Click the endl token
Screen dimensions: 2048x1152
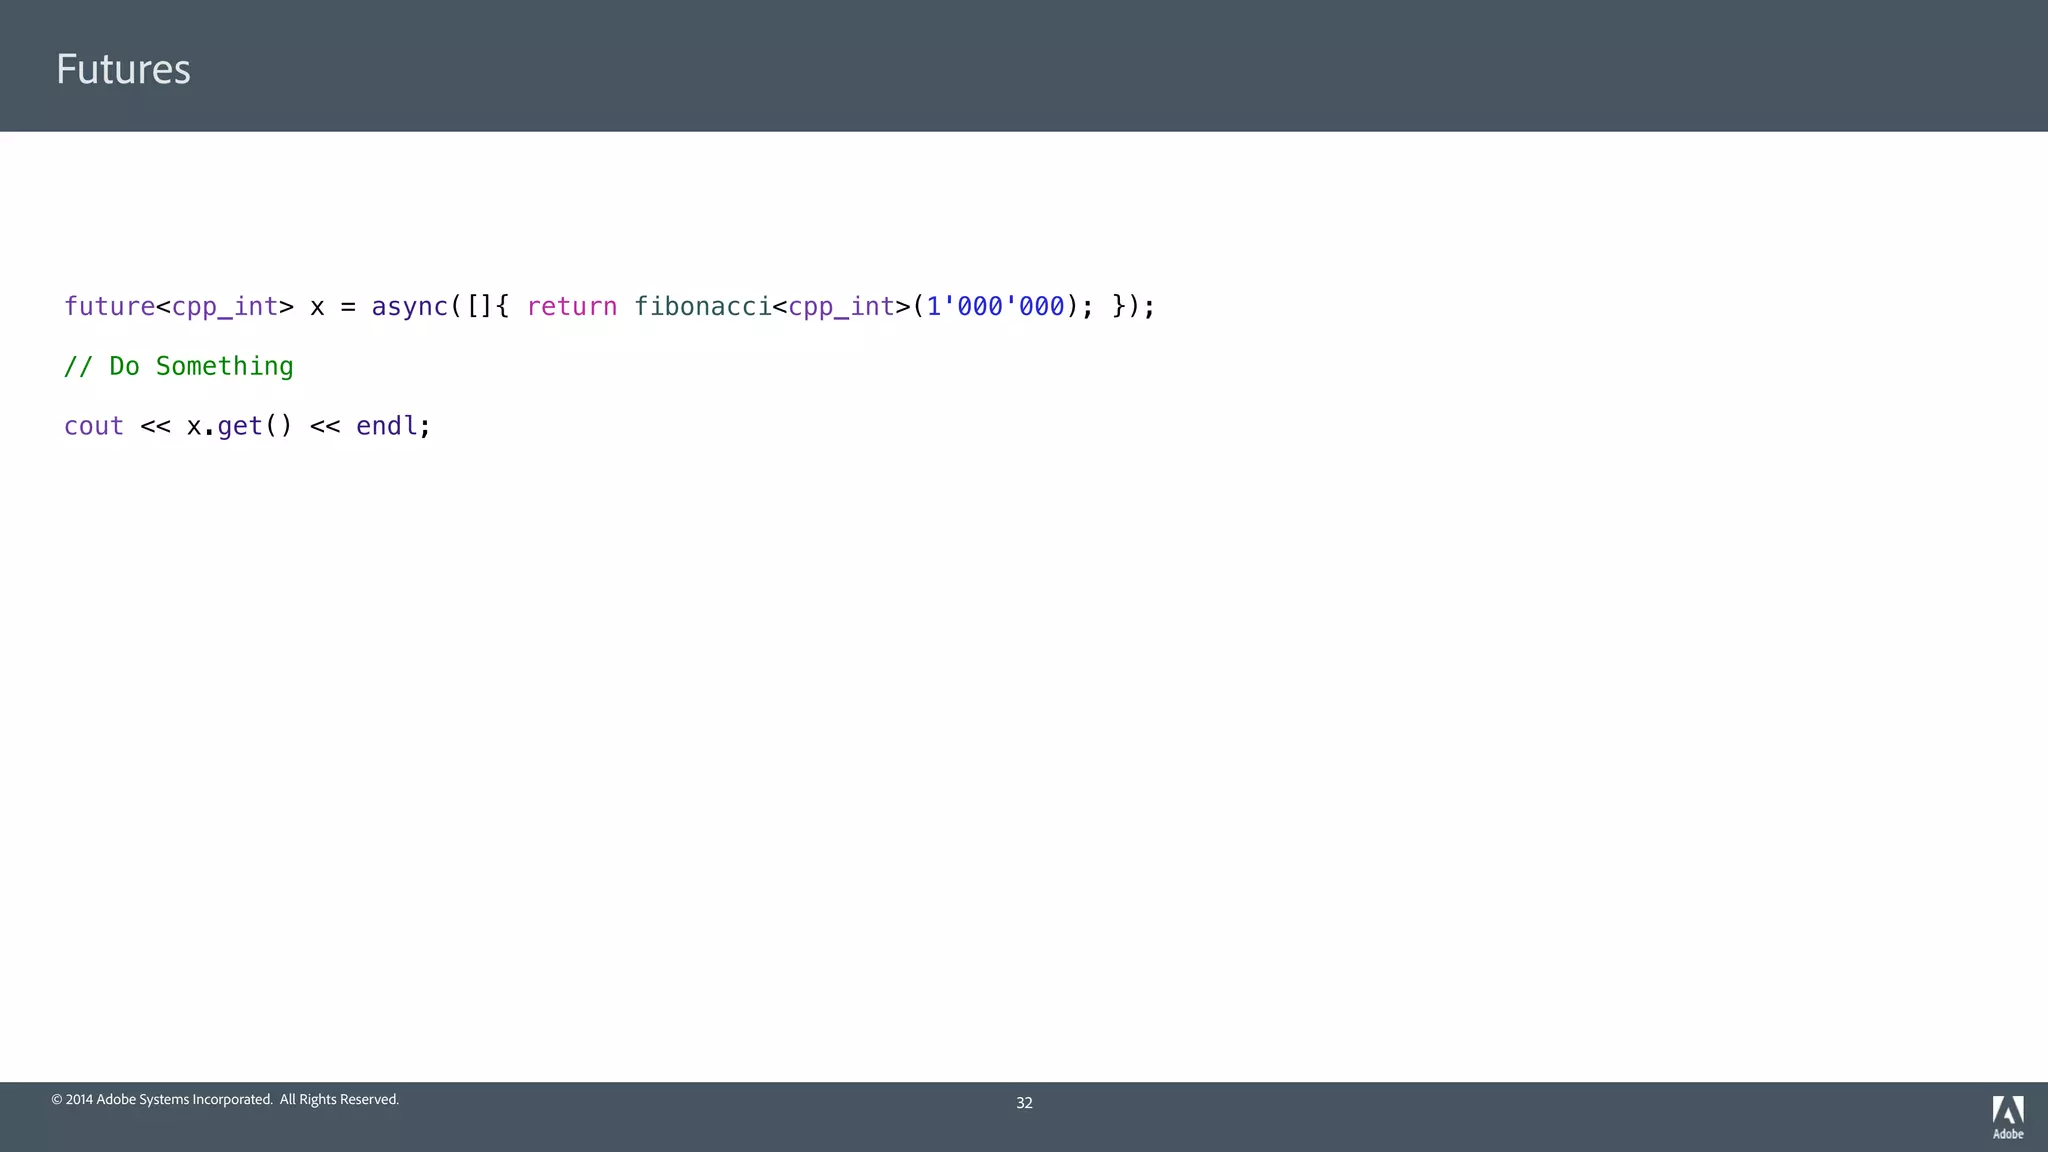[386, 426]
